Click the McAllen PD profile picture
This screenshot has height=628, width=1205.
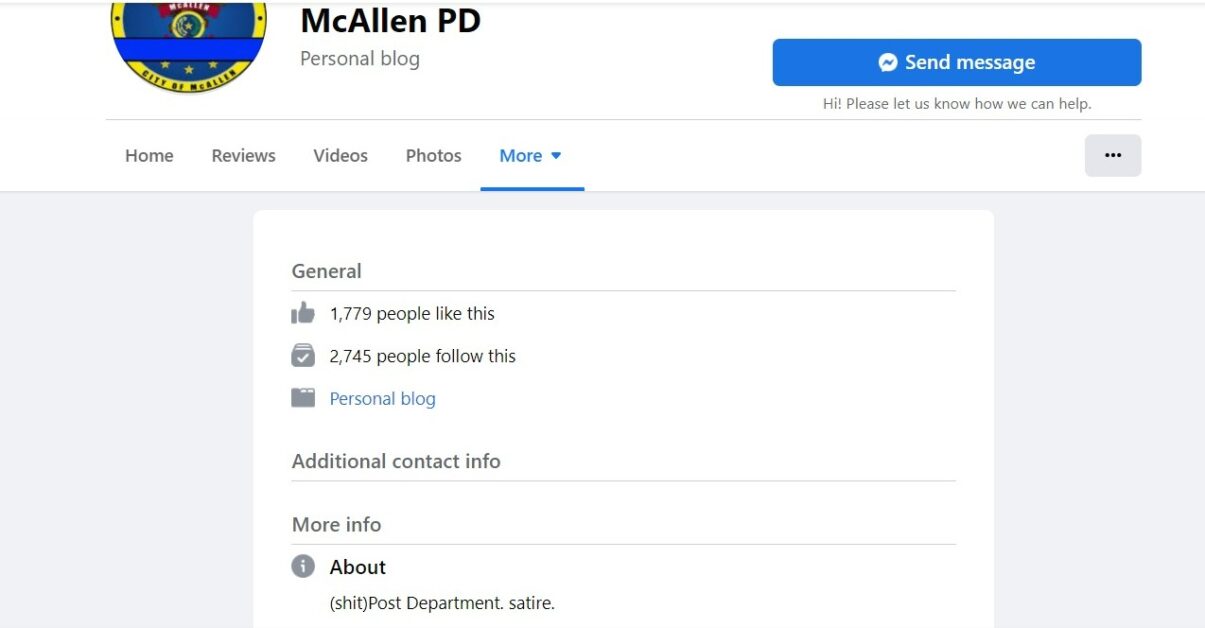point(189,45)
